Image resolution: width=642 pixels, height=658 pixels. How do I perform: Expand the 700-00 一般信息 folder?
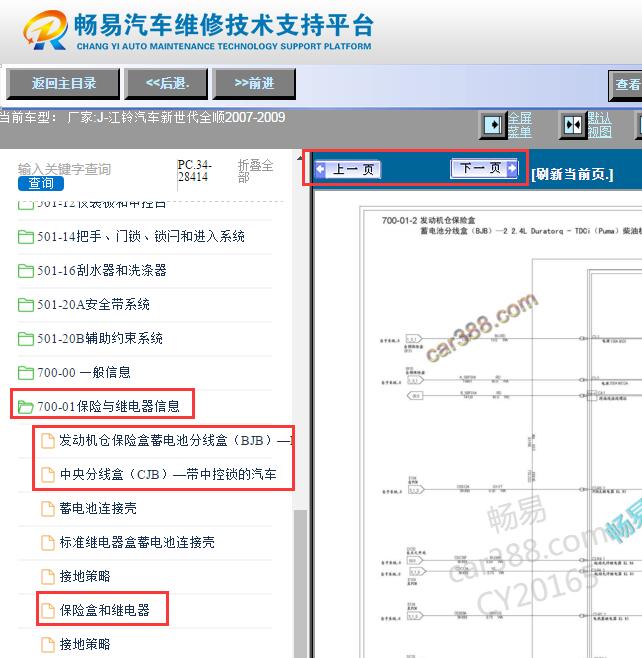(x=84, y=373)
